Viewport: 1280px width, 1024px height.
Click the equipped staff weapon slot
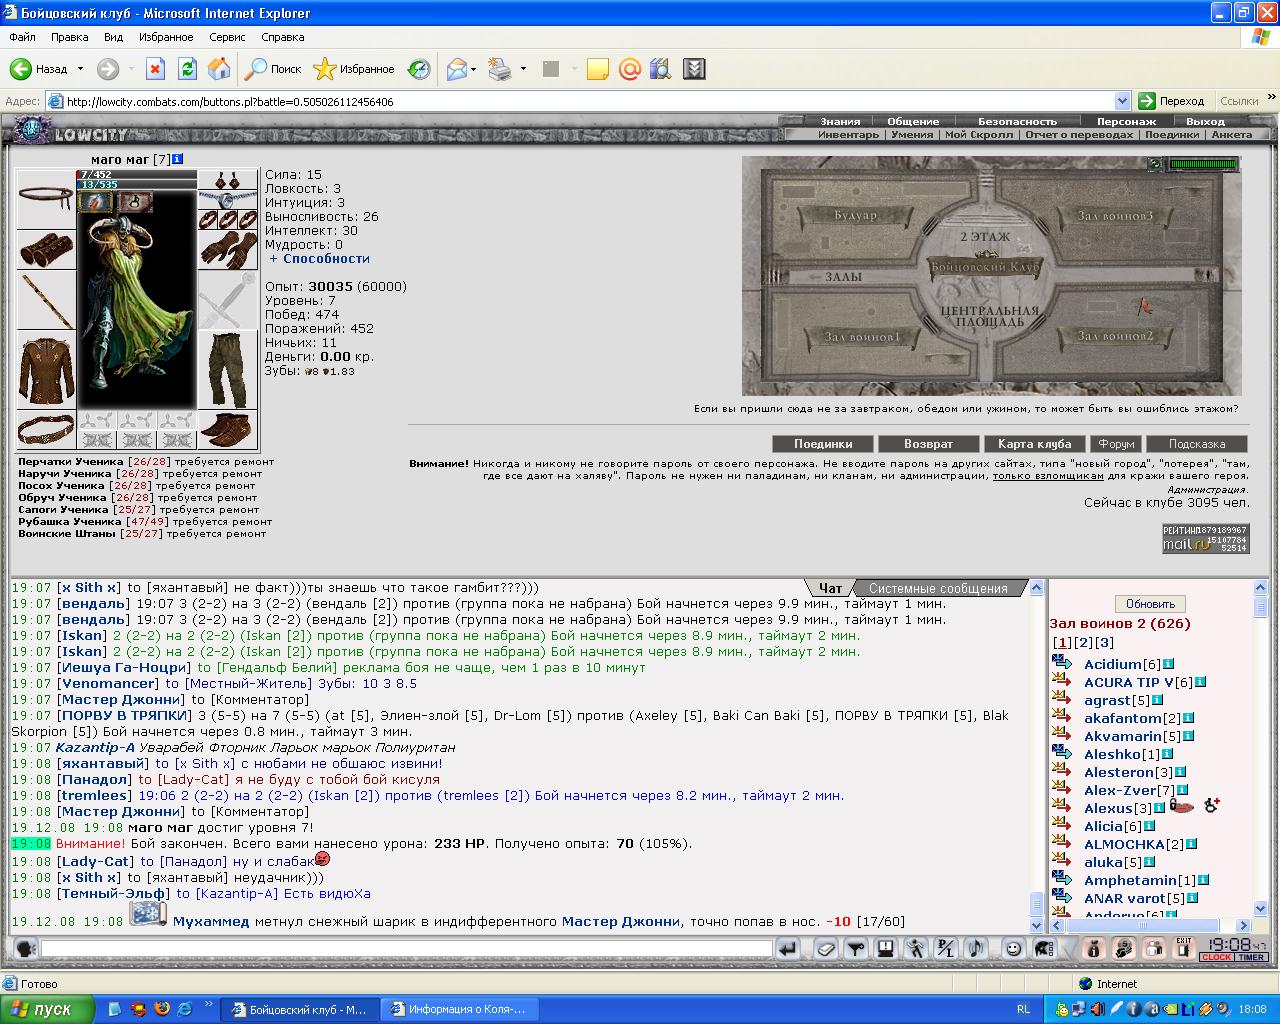[x=46, y=300]
